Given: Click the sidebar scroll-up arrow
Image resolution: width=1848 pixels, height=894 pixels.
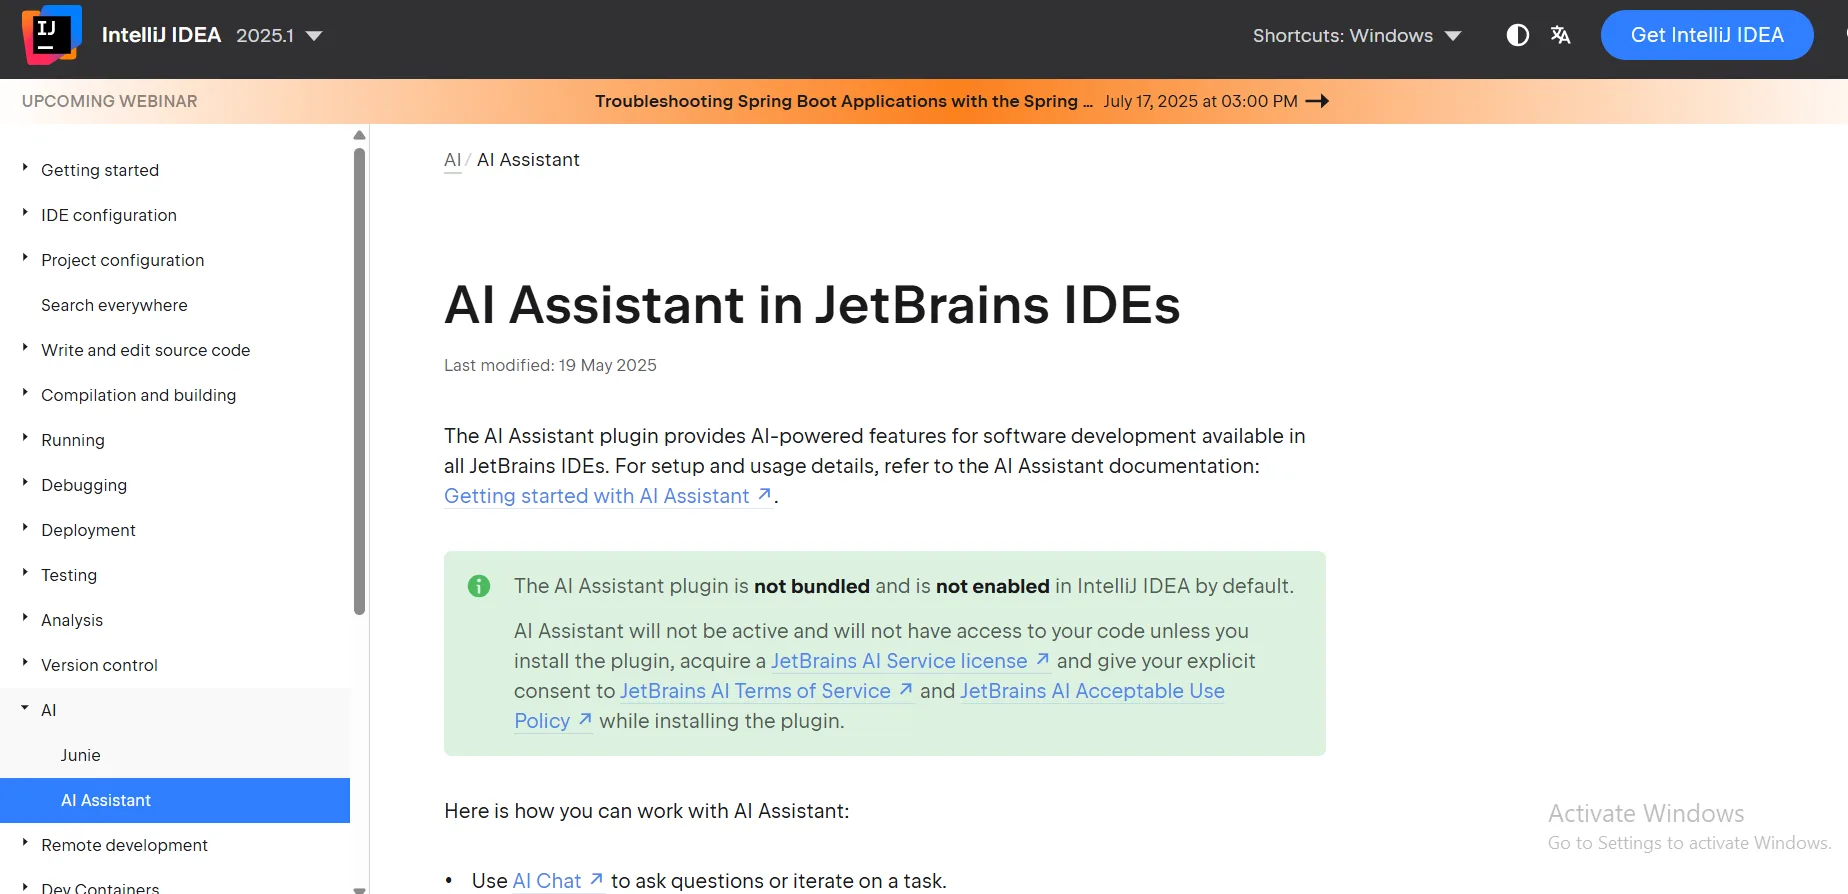Looking at the screenshot, I should (x=360, y=135).
